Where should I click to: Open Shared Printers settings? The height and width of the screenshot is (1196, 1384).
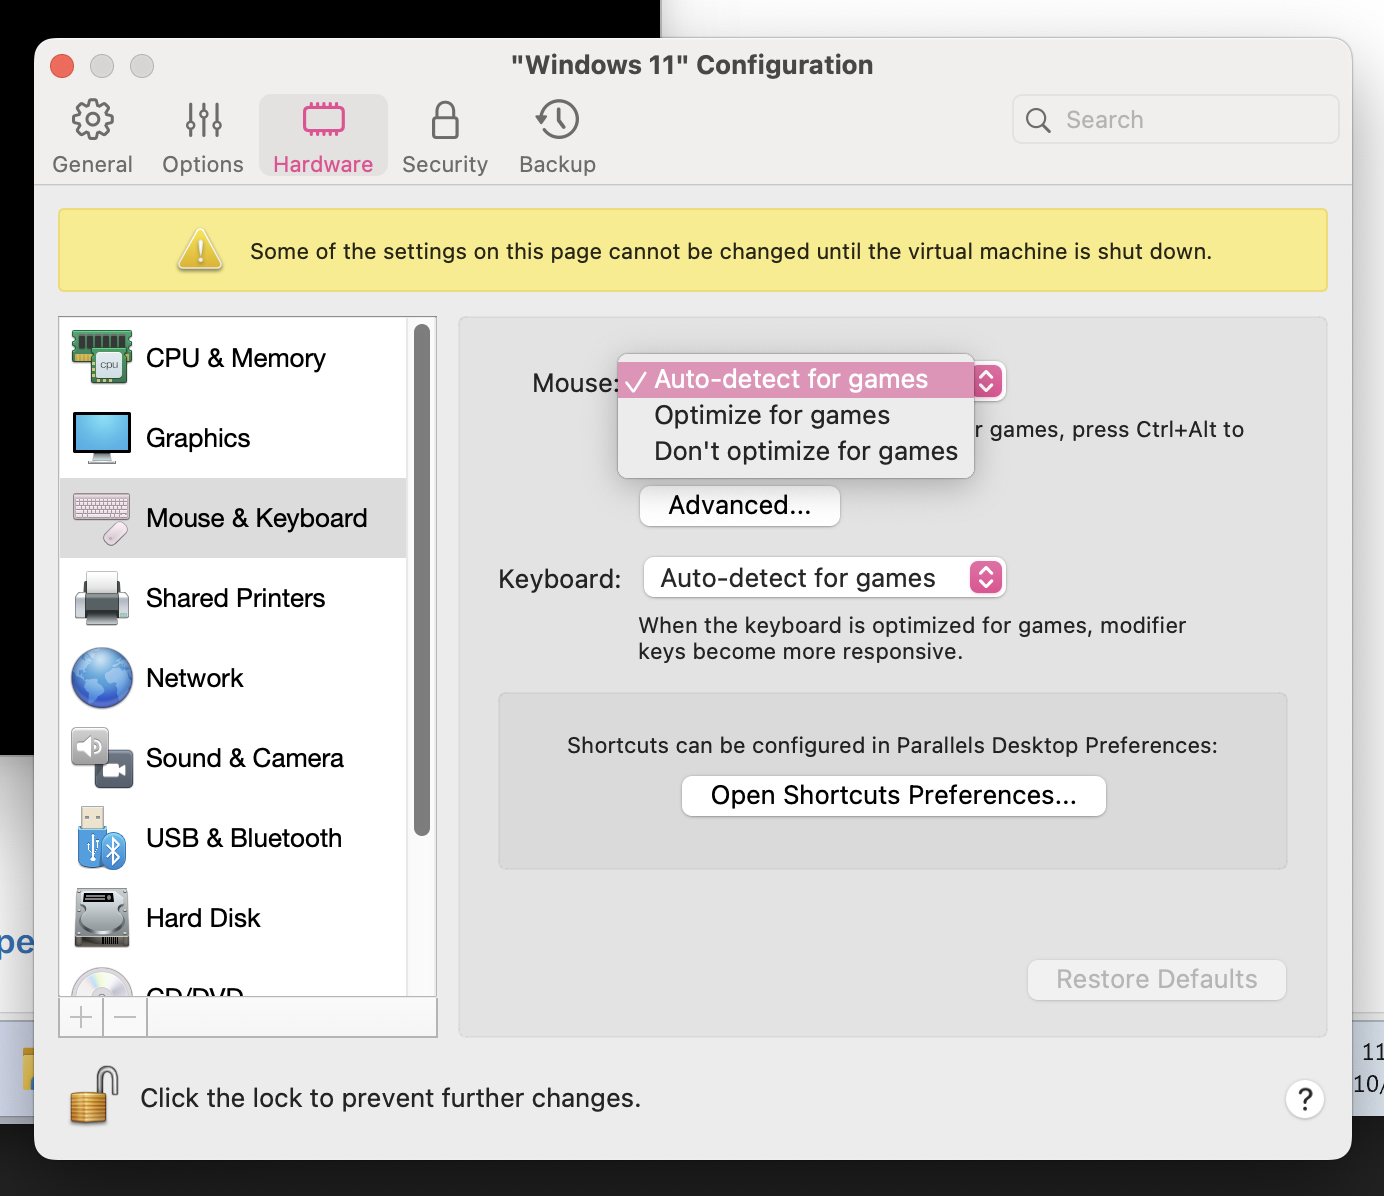tap(235, 598)
